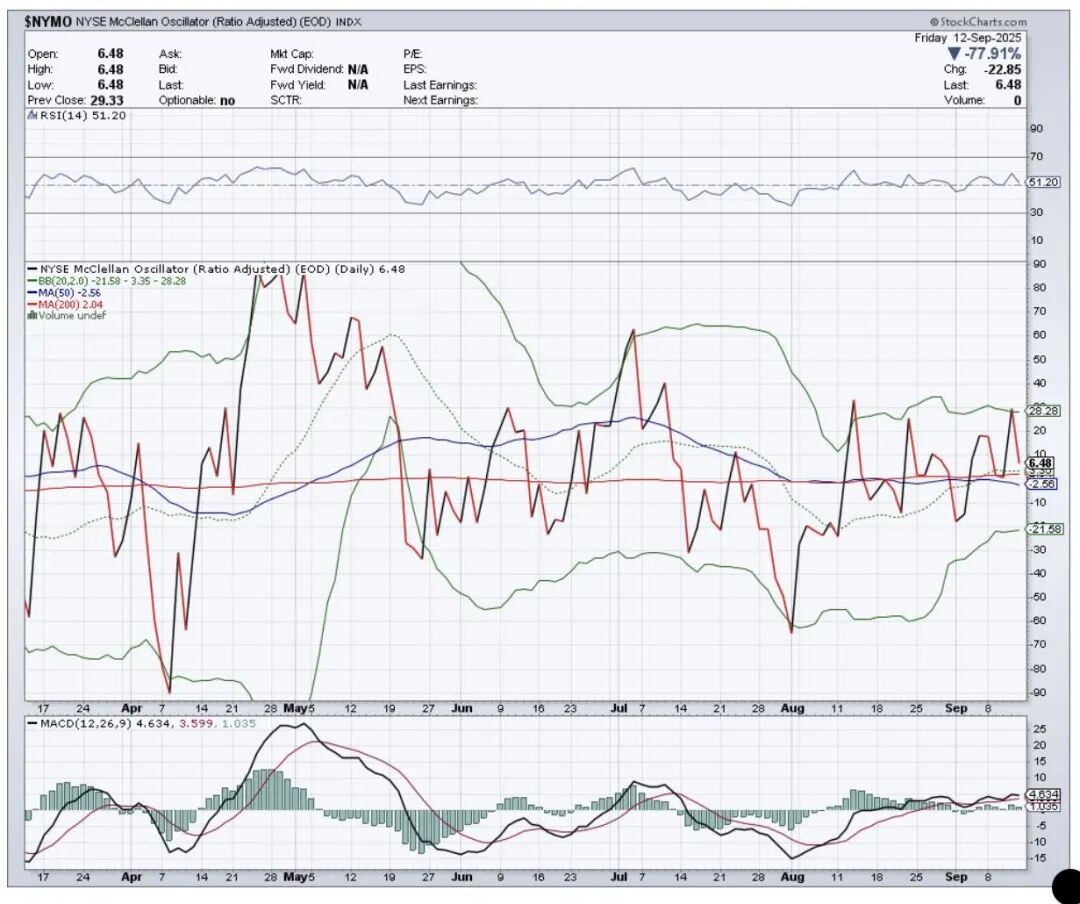
Task: Click the -2.56 MA(50) axis tag
Action: pyautogui.click(x=1040, y=484)
